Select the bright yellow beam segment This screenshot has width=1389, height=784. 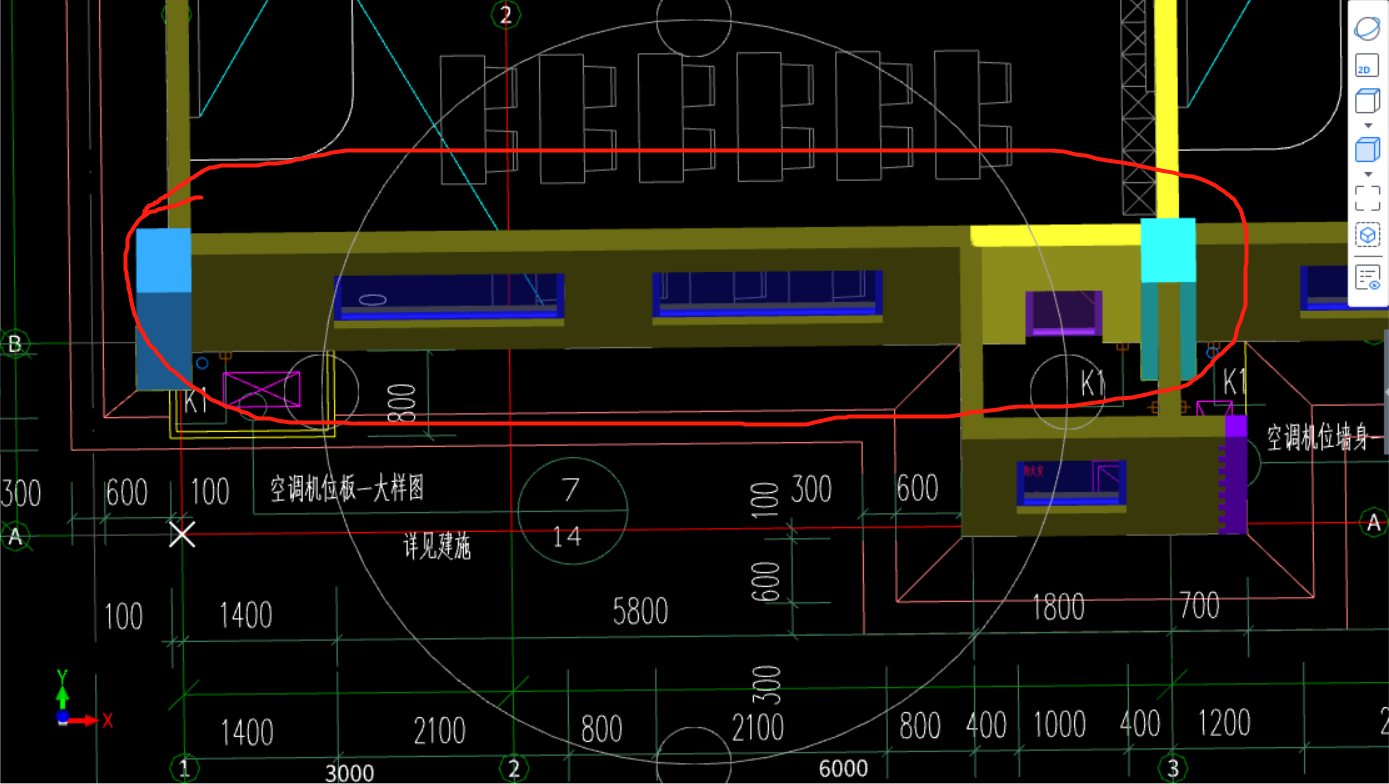[x=1056, y=236]
